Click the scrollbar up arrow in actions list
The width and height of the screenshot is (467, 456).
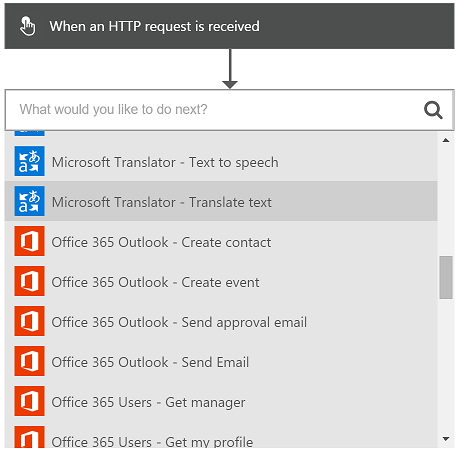446,140
